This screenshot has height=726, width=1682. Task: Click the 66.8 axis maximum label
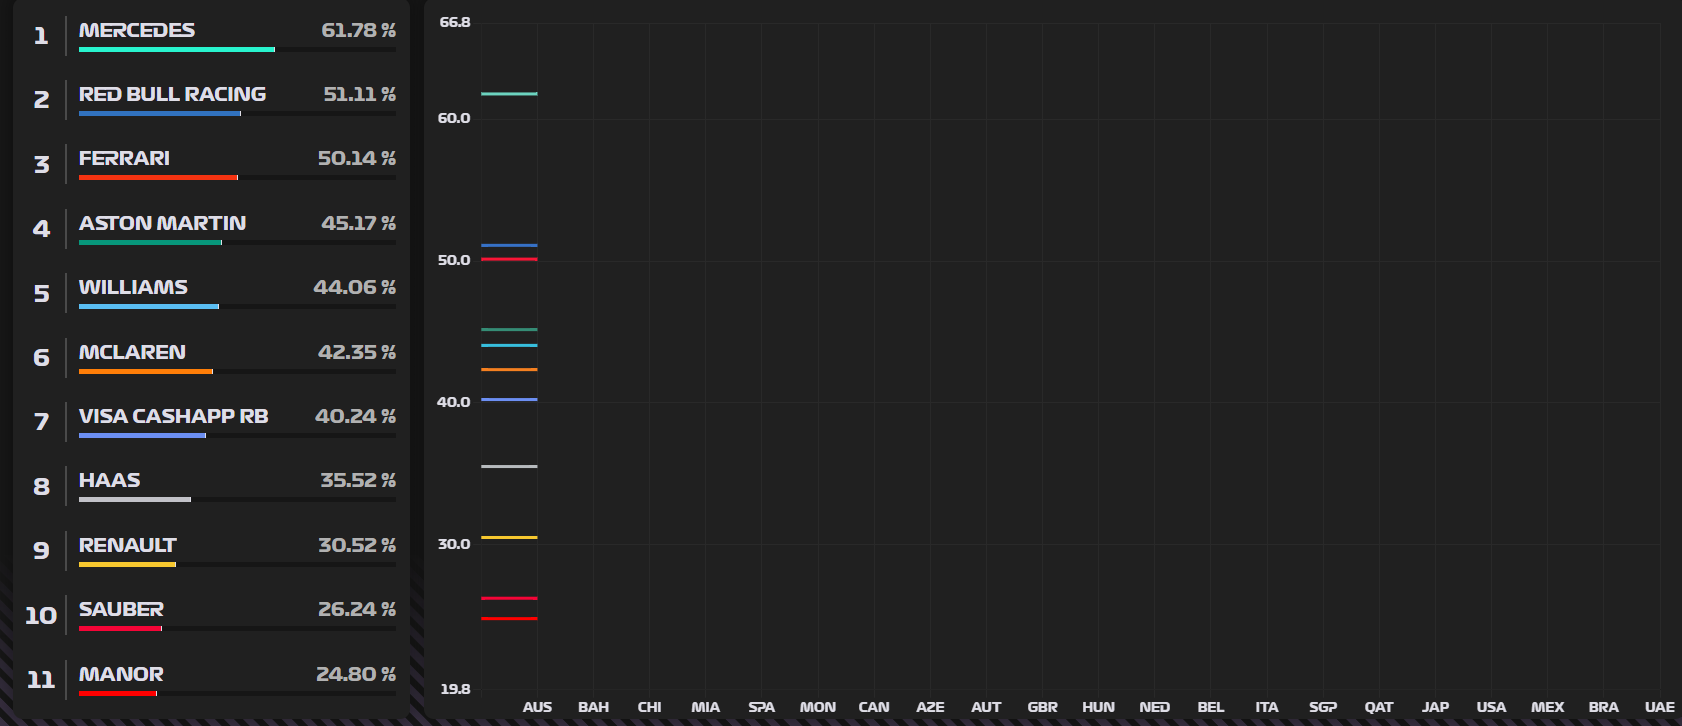click(x=455, y=22)
